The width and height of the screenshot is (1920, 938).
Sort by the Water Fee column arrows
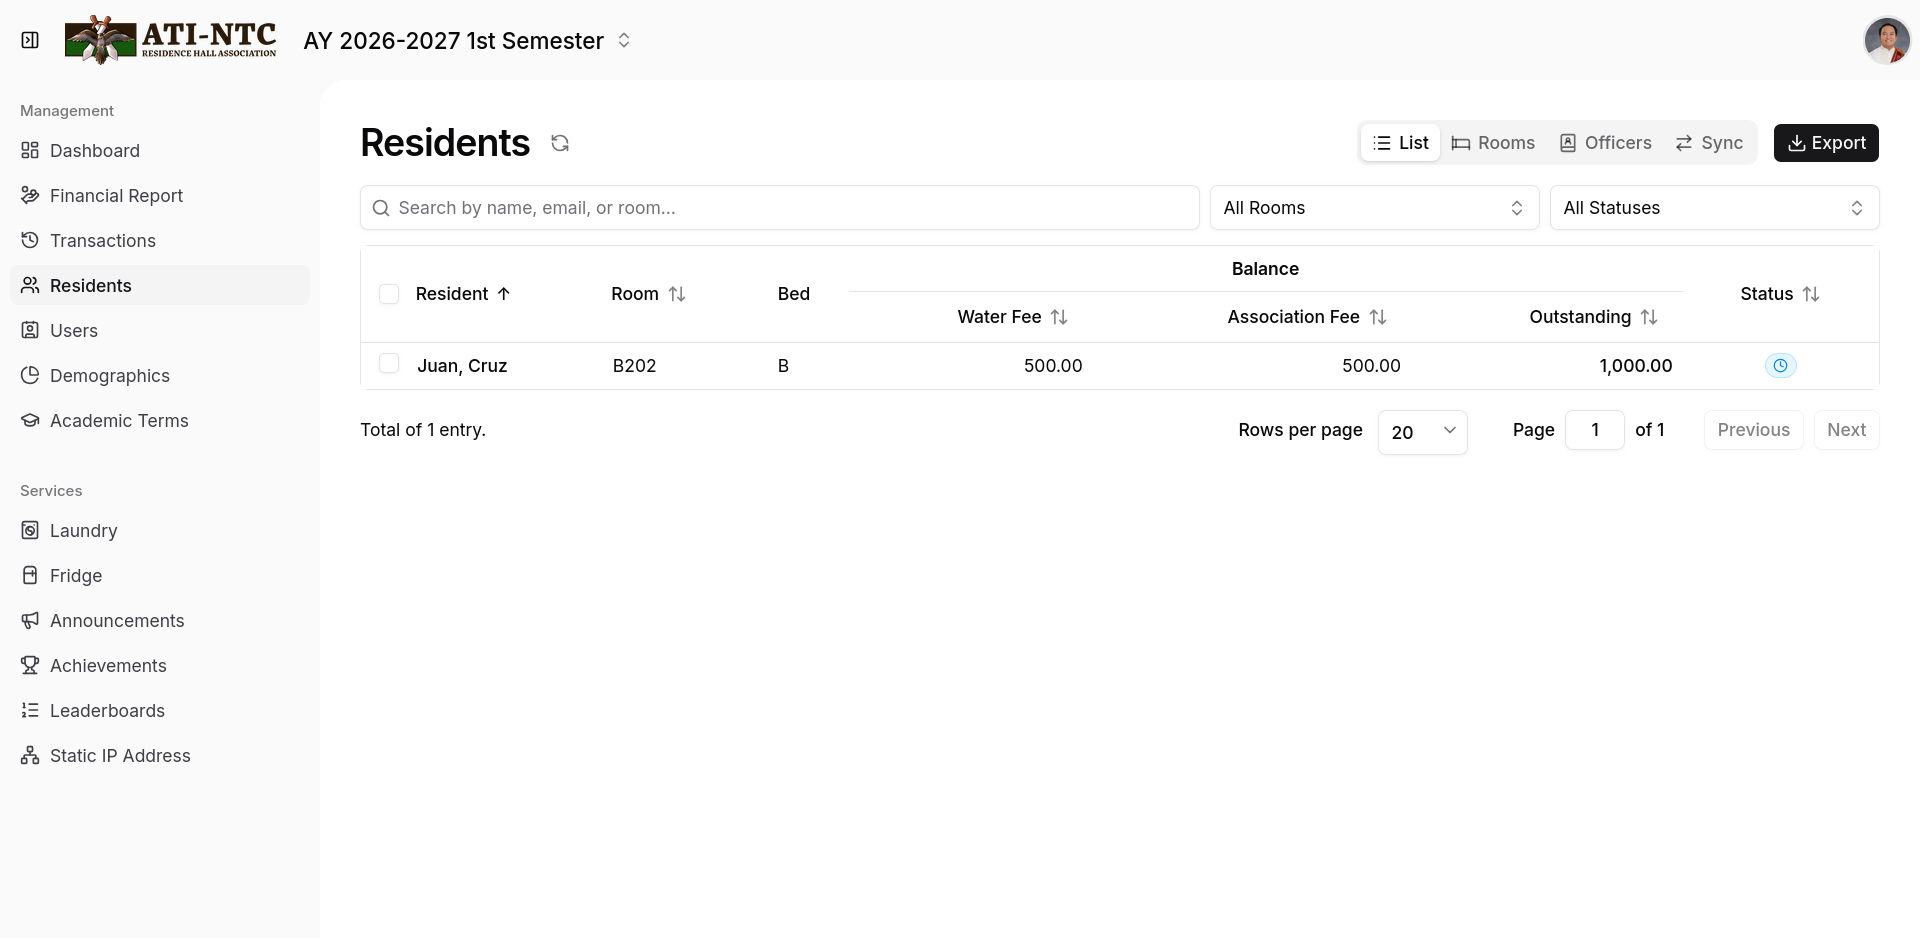click(1059, 317)
